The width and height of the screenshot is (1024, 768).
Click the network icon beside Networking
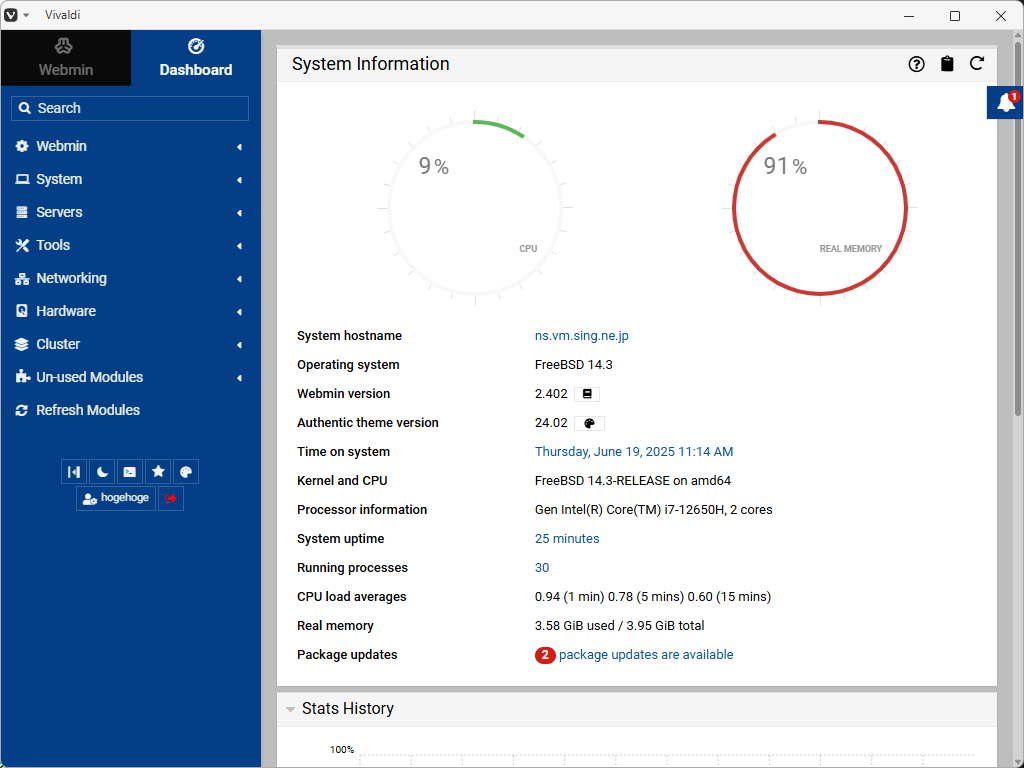[x=22, y=279]
